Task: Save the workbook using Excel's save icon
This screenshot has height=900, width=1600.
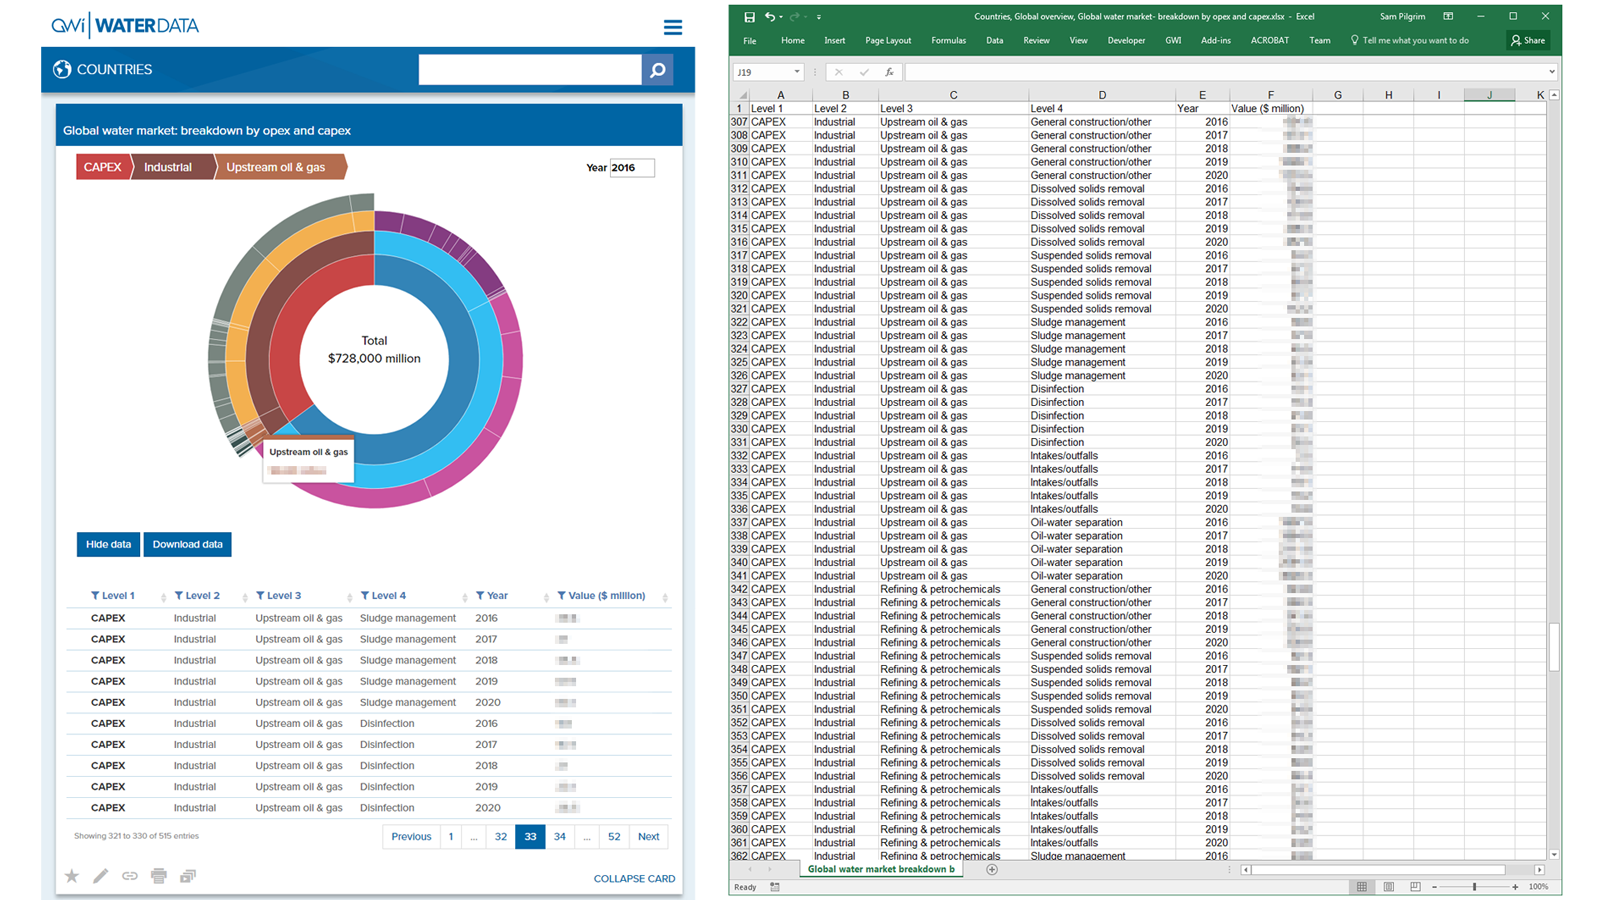Action: point(749,17)
